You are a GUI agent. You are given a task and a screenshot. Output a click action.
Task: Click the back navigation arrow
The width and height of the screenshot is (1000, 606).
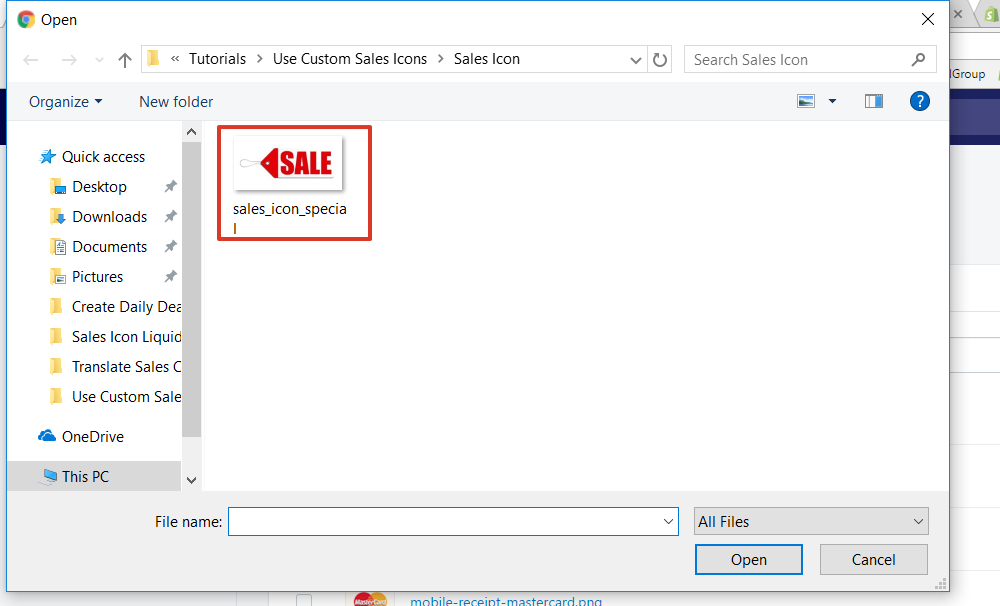coord(30,59)
